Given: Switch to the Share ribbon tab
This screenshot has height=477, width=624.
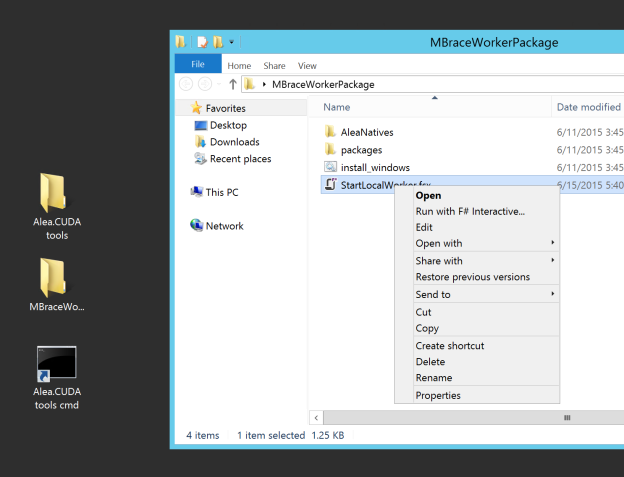Looking at the screenshot, I should pyautogui.click(x=274, y=66).
